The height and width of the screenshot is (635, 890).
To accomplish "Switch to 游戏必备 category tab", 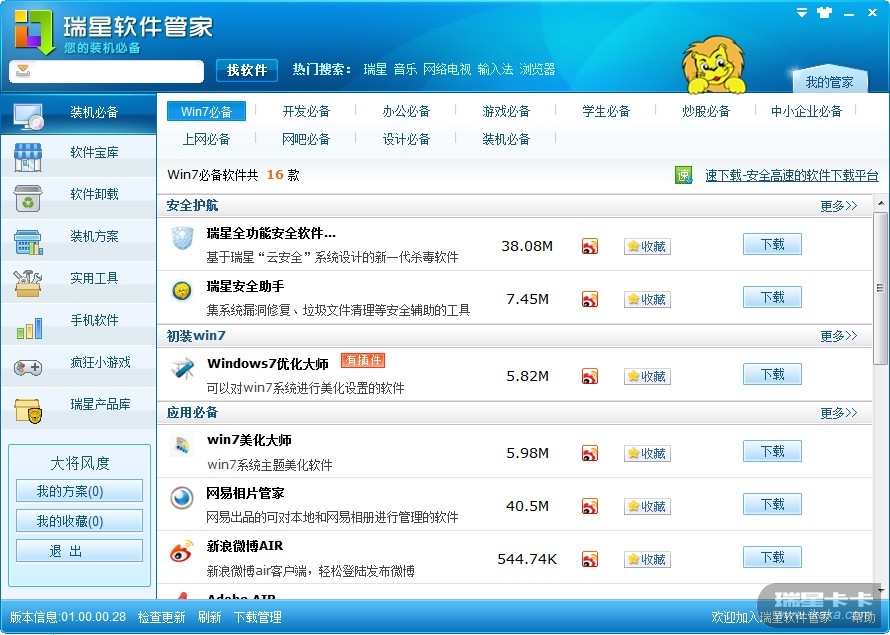I will click(506, 111).
